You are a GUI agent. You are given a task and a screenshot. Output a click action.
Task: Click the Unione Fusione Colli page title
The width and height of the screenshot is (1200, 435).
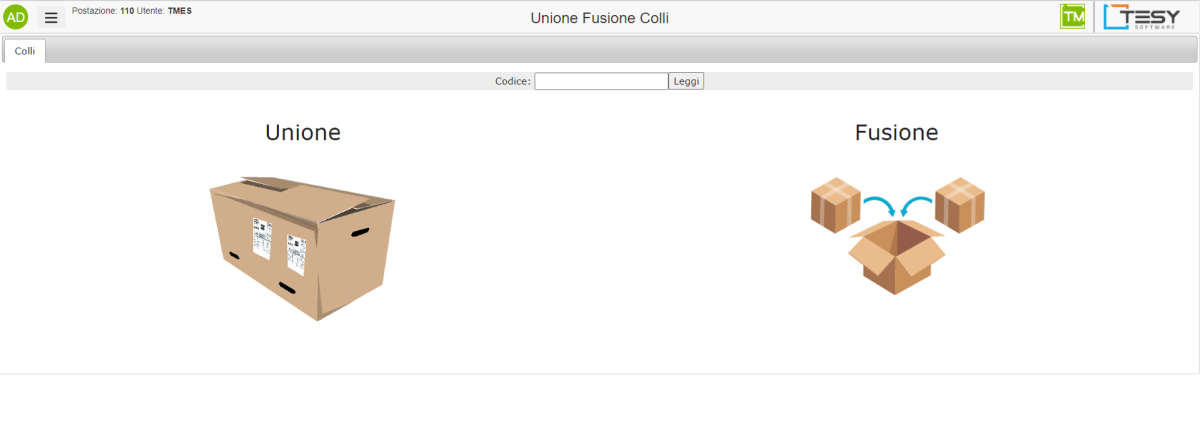(x=599, y=18)
